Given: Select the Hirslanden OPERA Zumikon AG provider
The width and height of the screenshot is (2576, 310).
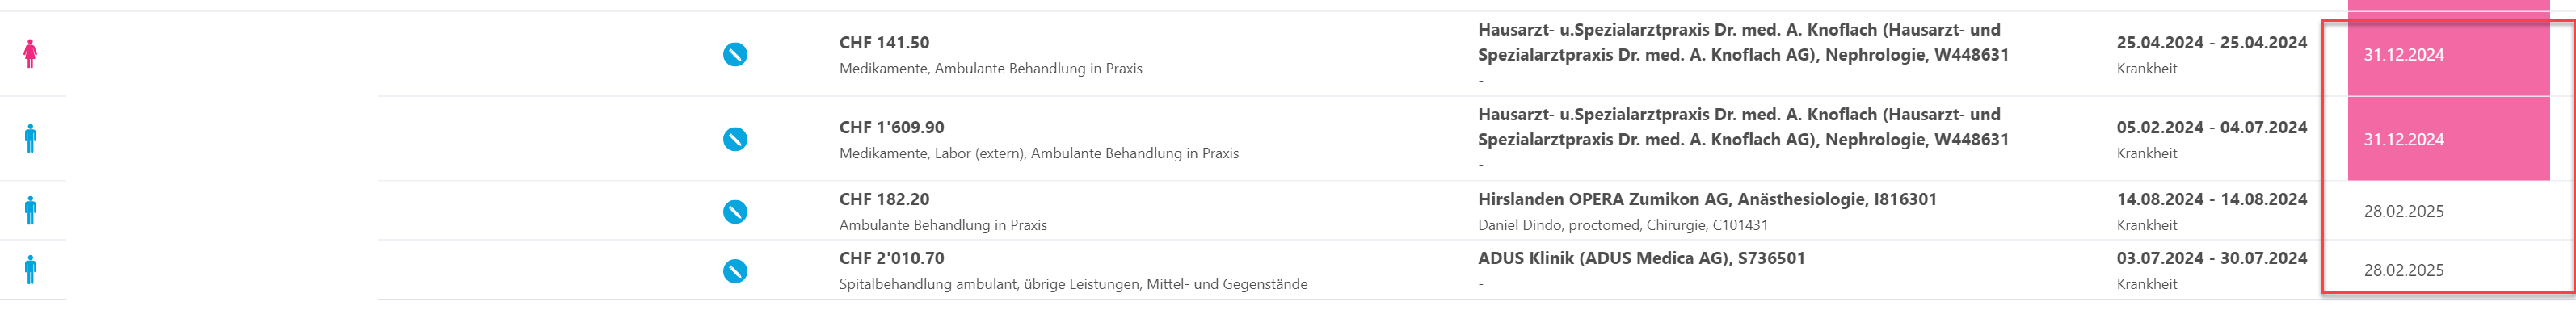Looking at the screenshot, I should click(x=1707, y=199).
